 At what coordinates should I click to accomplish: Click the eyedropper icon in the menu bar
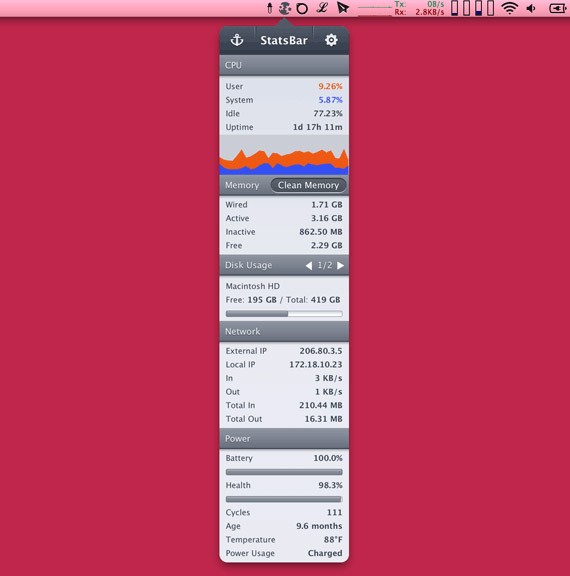(x=270, y=8)
